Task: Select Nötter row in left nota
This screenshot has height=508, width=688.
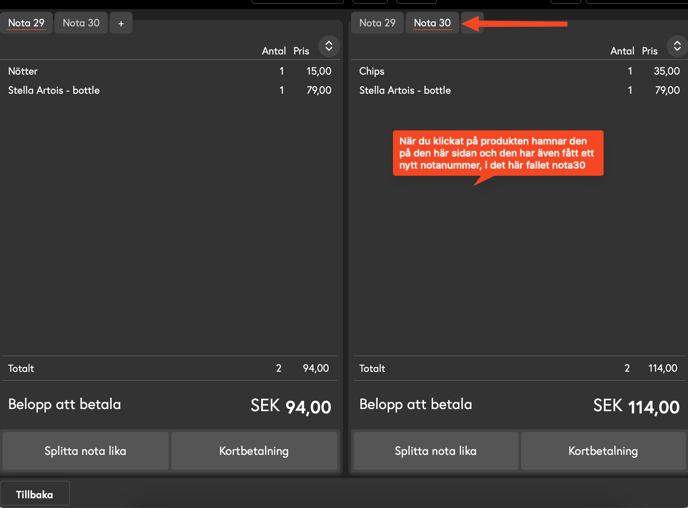Action: [170, 71]
